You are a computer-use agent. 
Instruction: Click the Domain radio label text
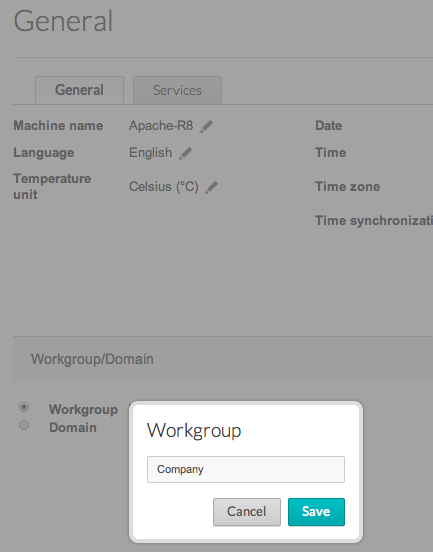[73, 427]
